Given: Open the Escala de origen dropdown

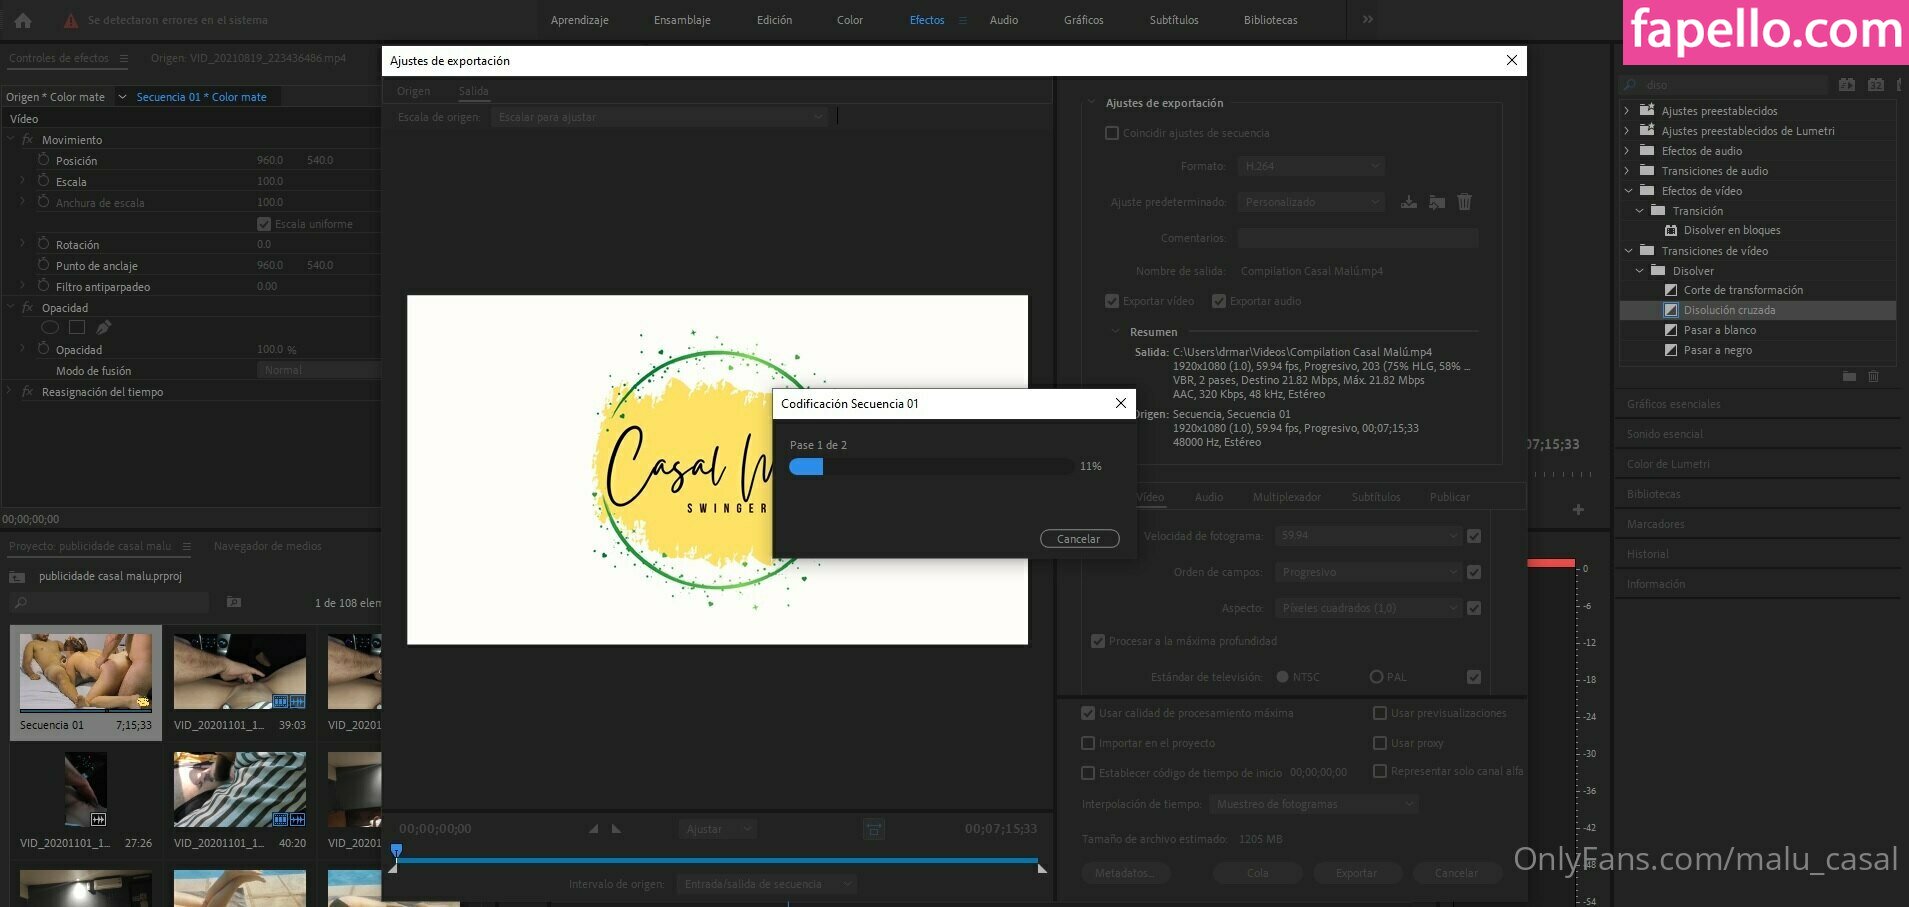Looking at the screenshot, I should point(659,117).
